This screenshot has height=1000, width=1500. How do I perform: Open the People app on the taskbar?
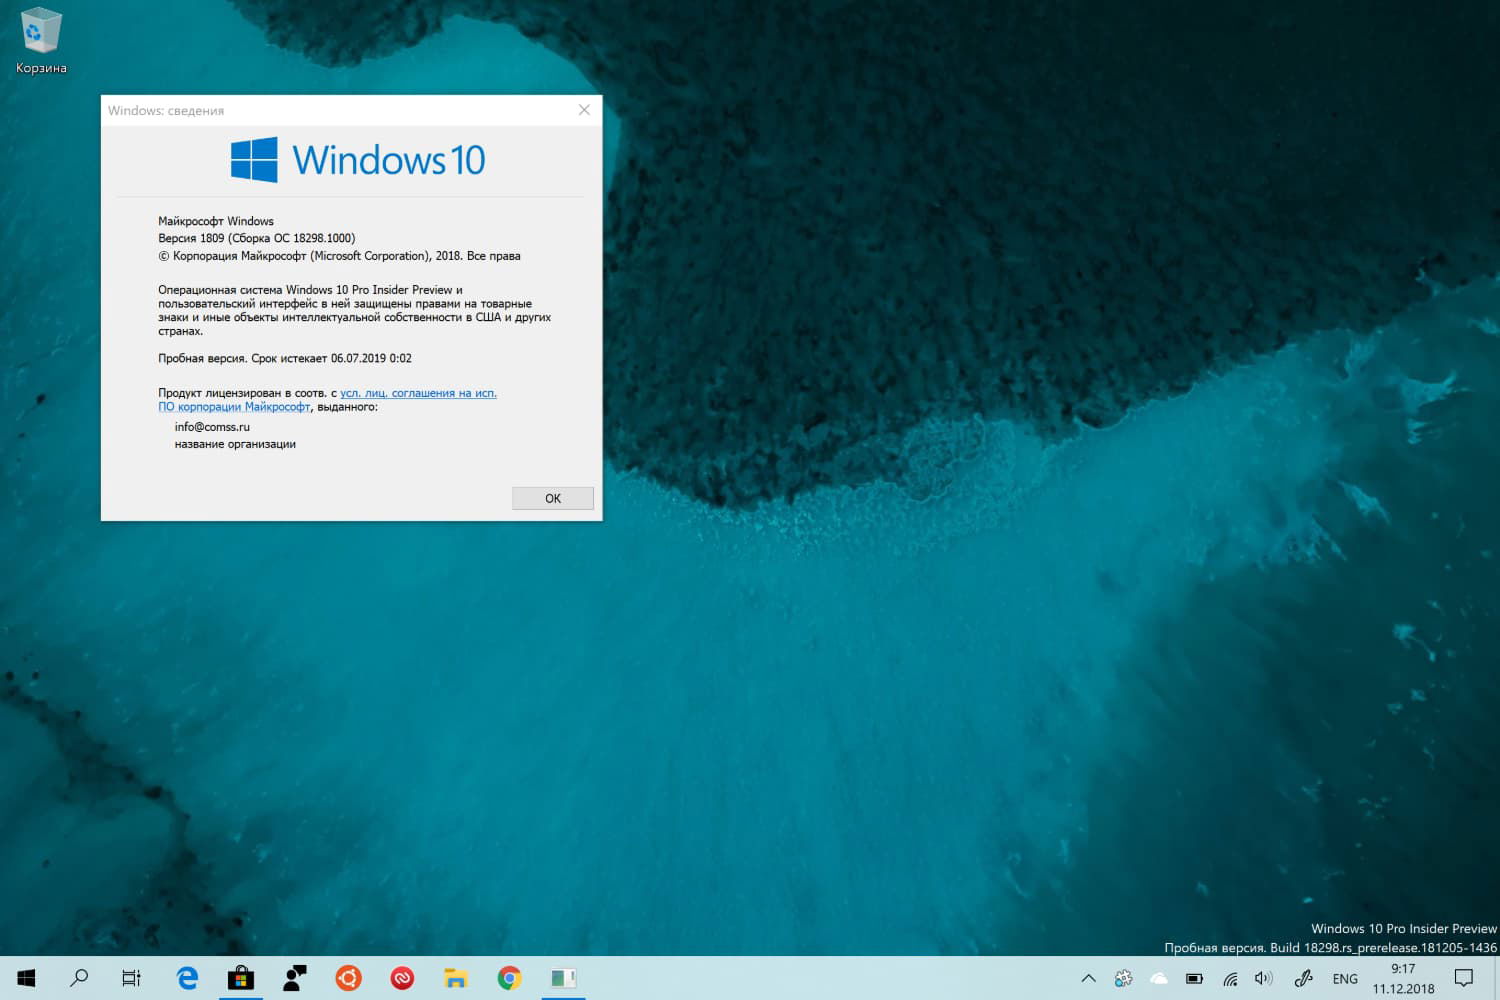click(293, 978)
